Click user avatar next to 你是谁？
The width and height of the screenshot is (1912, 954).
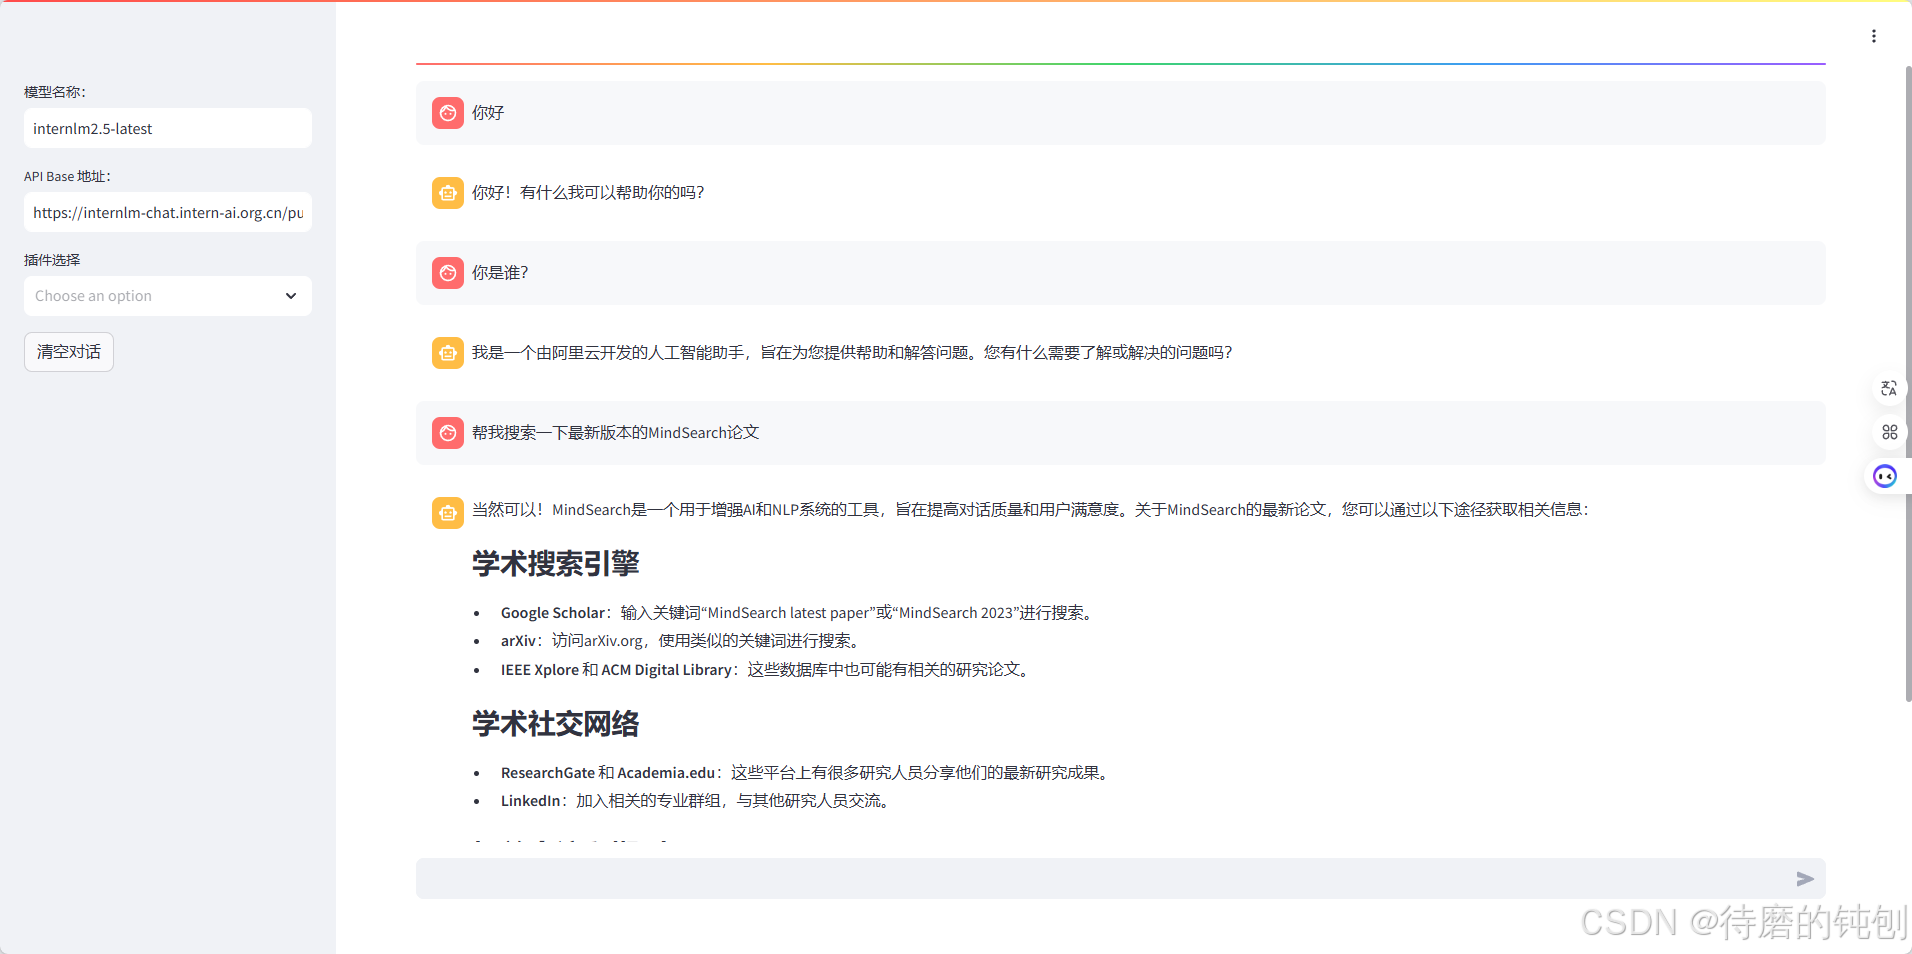(x=448, y=273)
